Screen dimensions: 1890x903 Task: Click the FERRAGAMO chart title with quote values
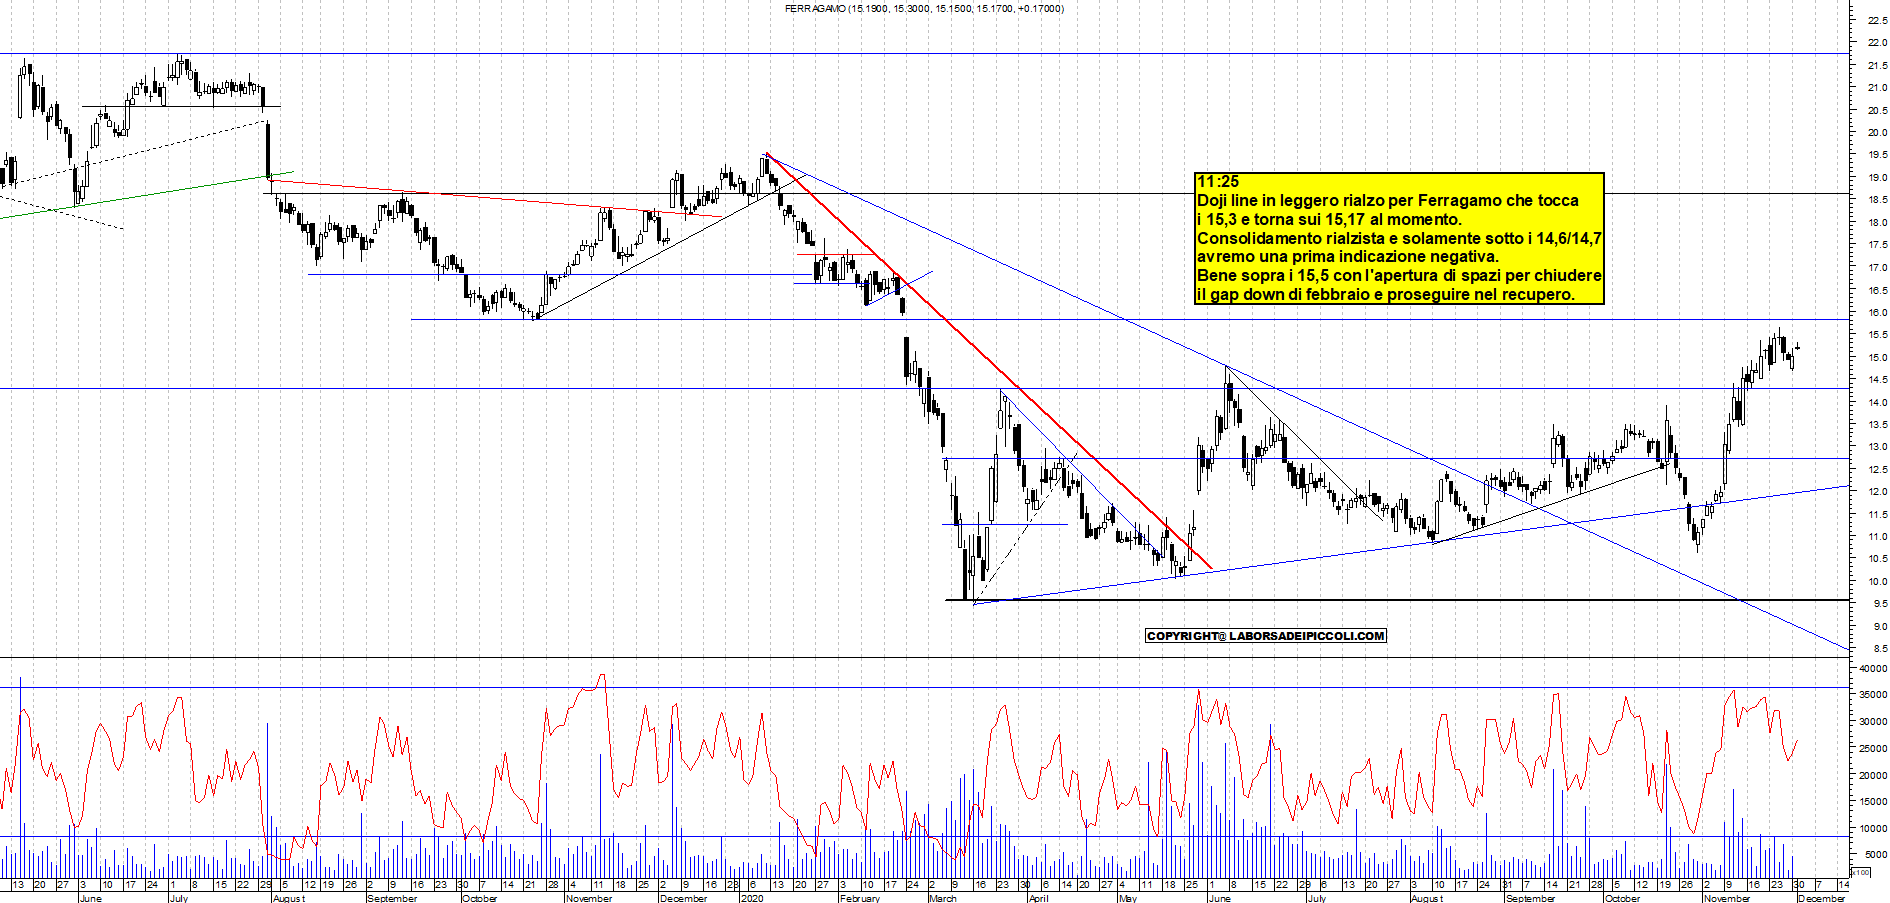coord(924,8)
